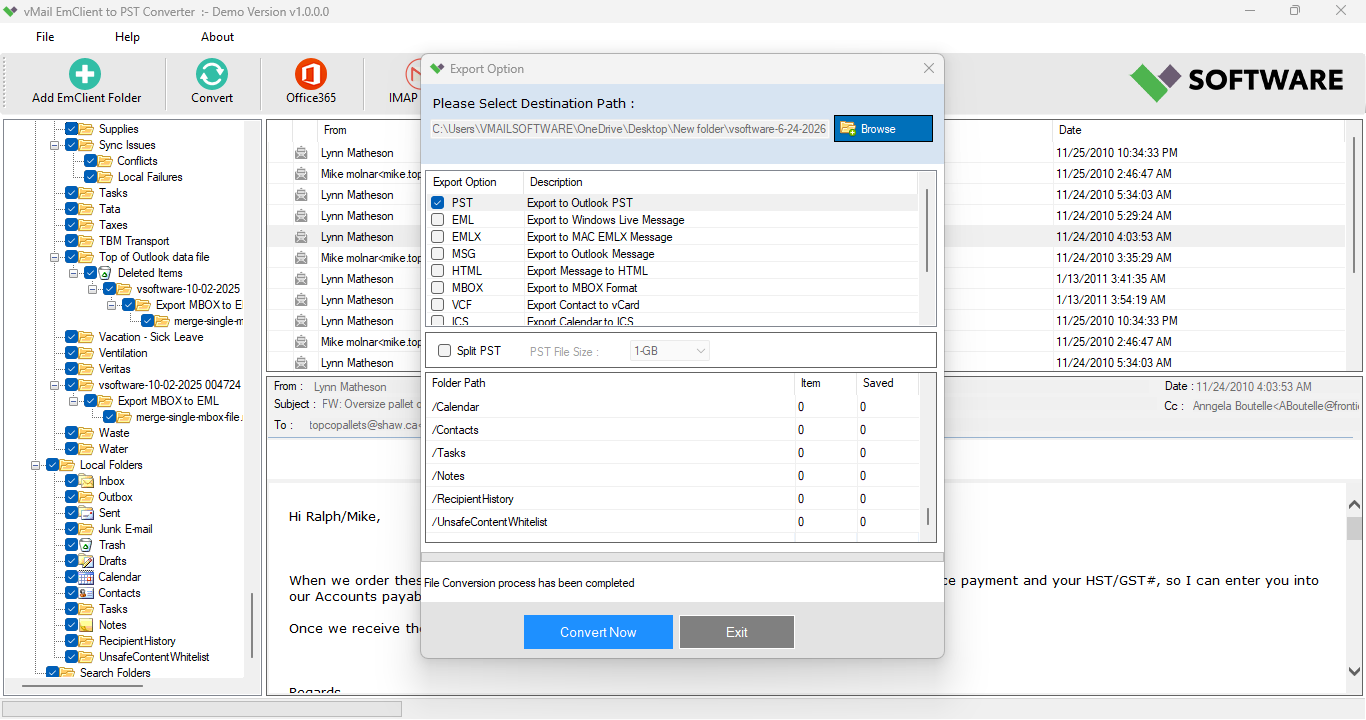Click the Outbox folder icon
Viewport: 1366px width, 720px height.
coord(87,497)
